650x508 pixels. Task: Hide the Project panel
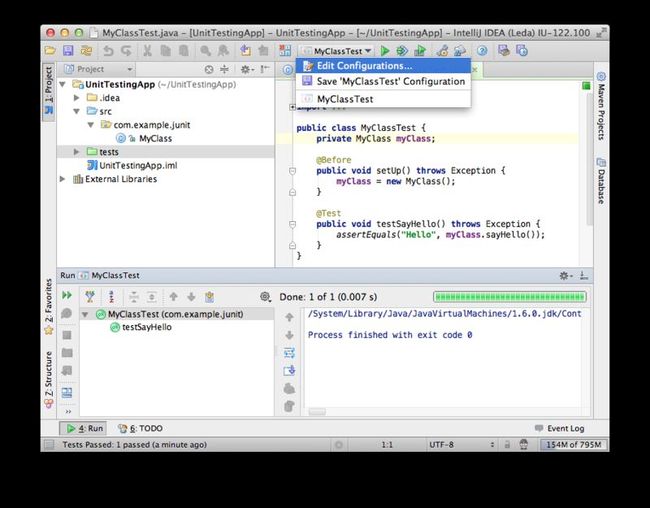click(264, 69)
